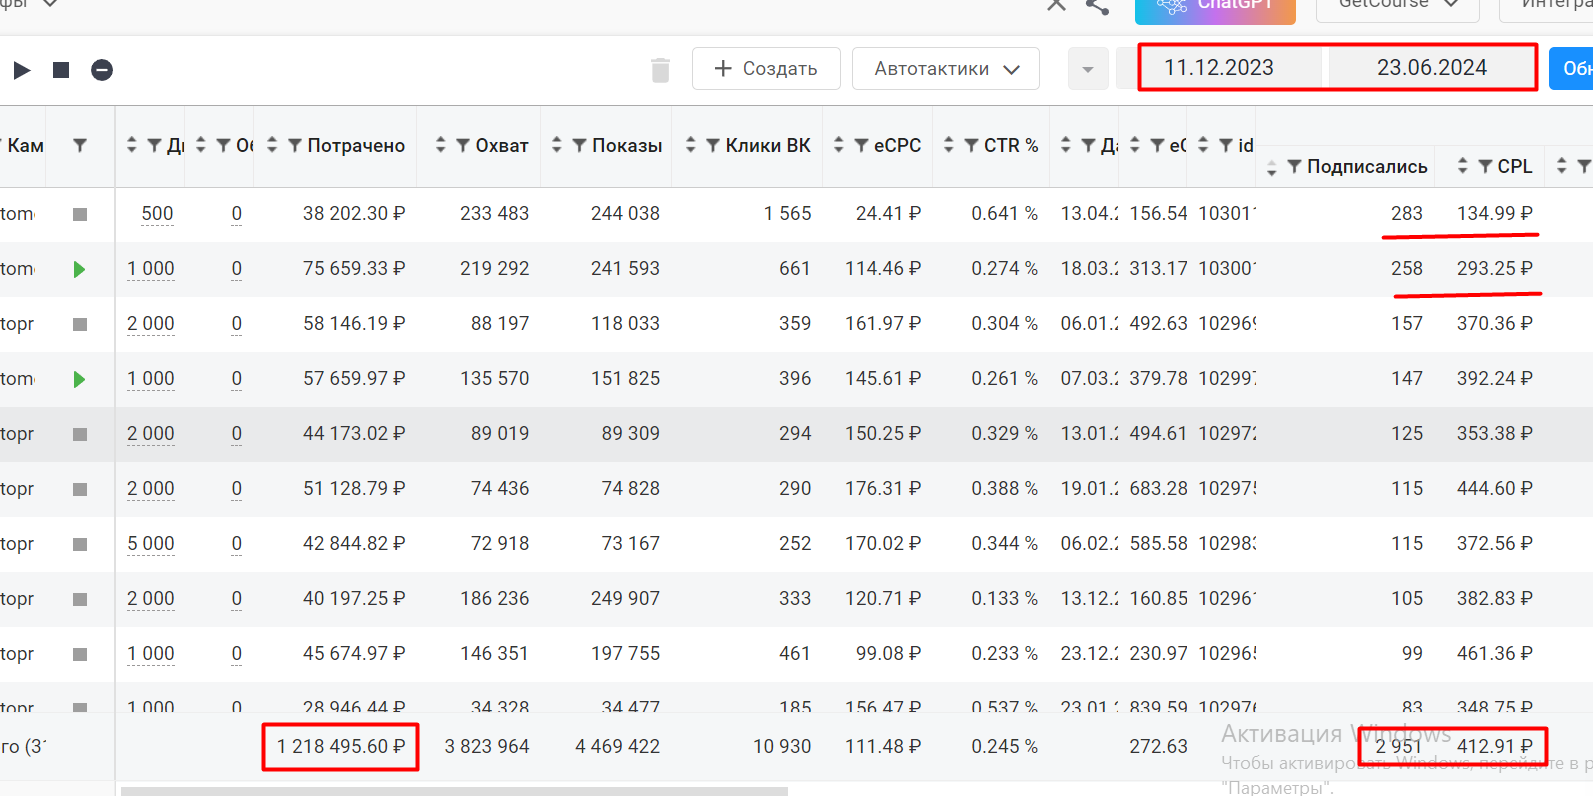Filter the Потрачено column

(x=295, y=146)
